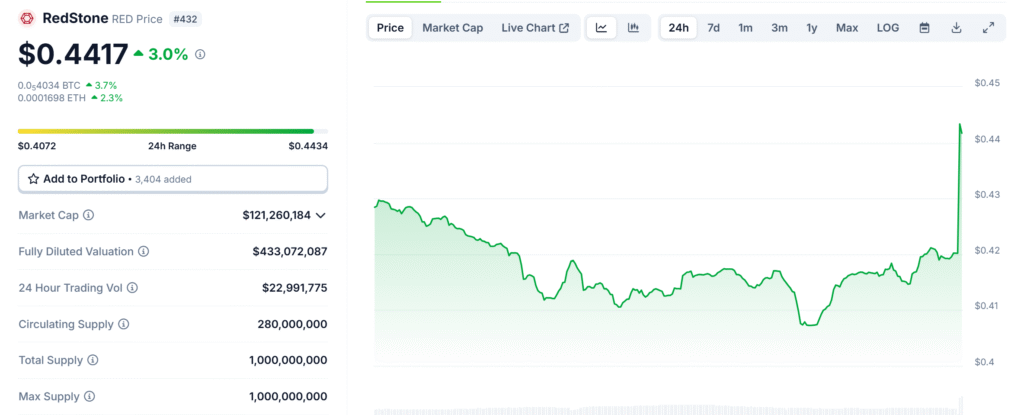Click the 24h Range progress bar

pyautogui.click(x=166, y=131)
